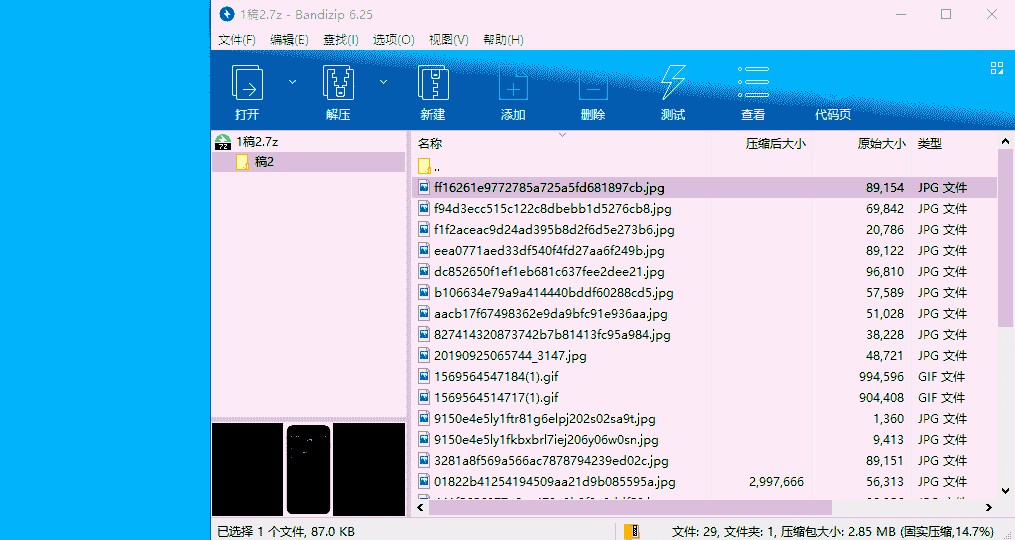Click icon of 01822b41254194509aa21d9b085595a.jpg
Screen dimensions: 1015x540
tap(424, 482)
